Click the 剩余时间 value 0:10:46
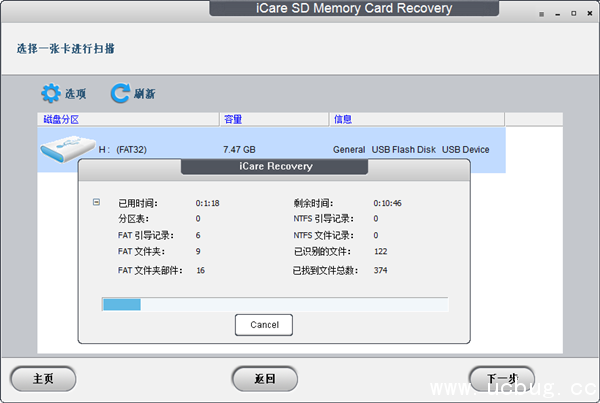 (387, 203)
